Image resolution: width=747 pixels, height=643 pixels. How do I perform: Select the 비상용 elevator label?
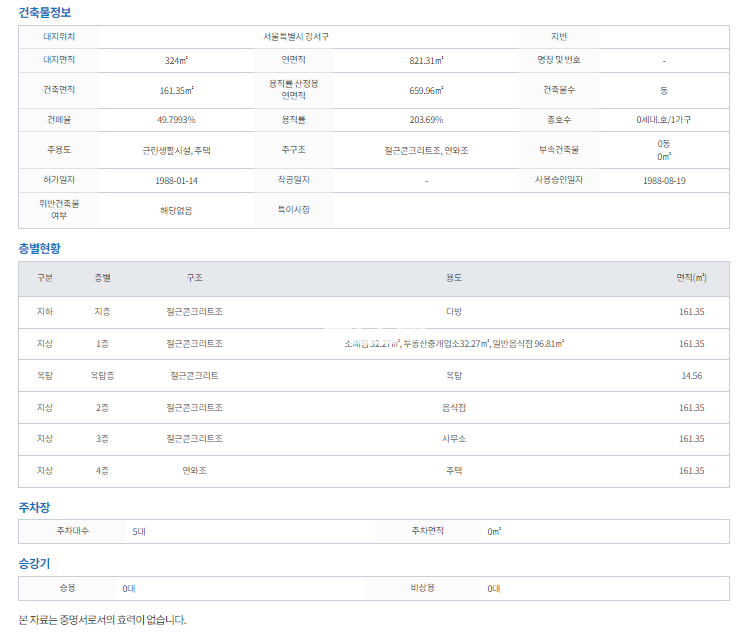click(422, 588)
